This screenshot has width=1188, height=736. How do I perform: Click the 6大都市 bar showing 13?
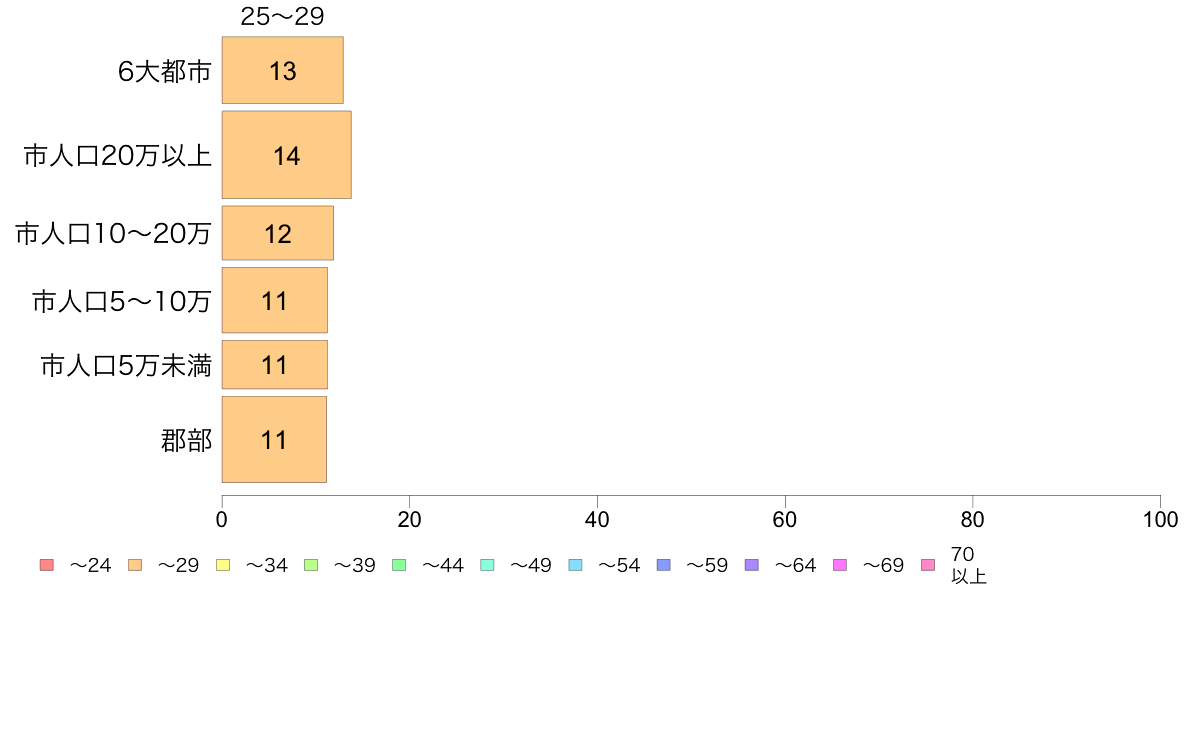(x=283, y=70)
